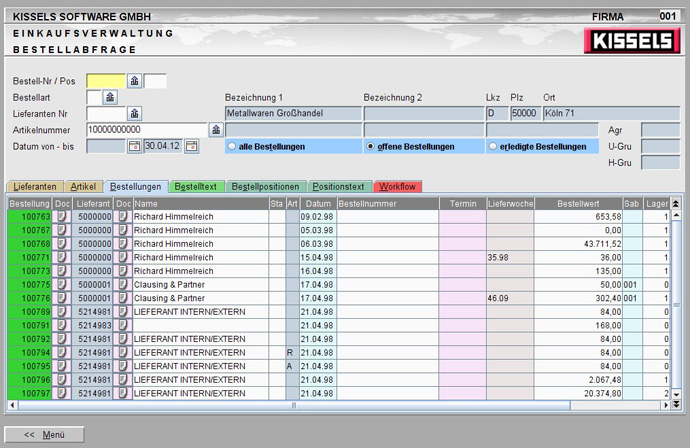Sort by Termin column header
690x448 pixels.
pos(463,204)
